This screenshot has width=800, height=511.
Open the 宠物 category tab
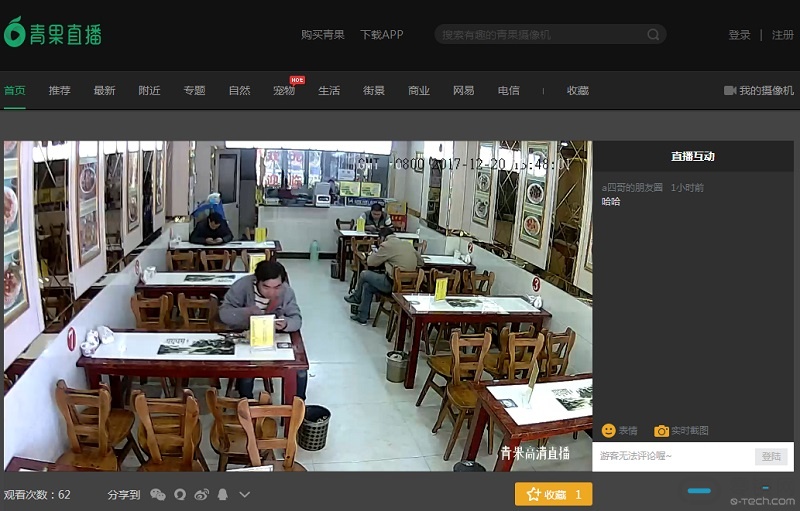pyautogui.click(x=284, y=91)
